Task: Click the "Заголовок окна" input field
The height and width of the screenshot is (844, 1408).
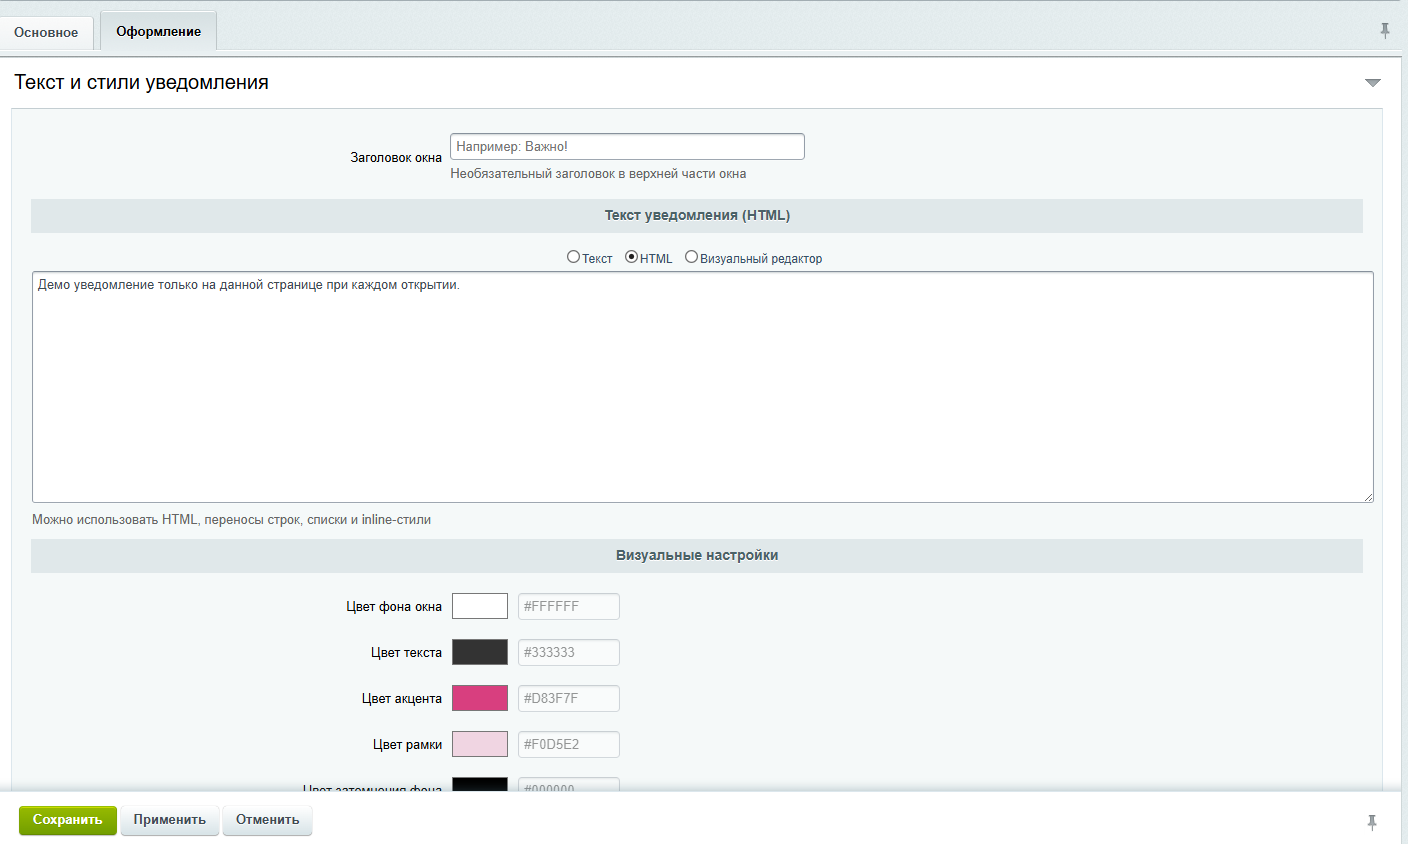Action: pyautogui.click(x=627, y=146)
